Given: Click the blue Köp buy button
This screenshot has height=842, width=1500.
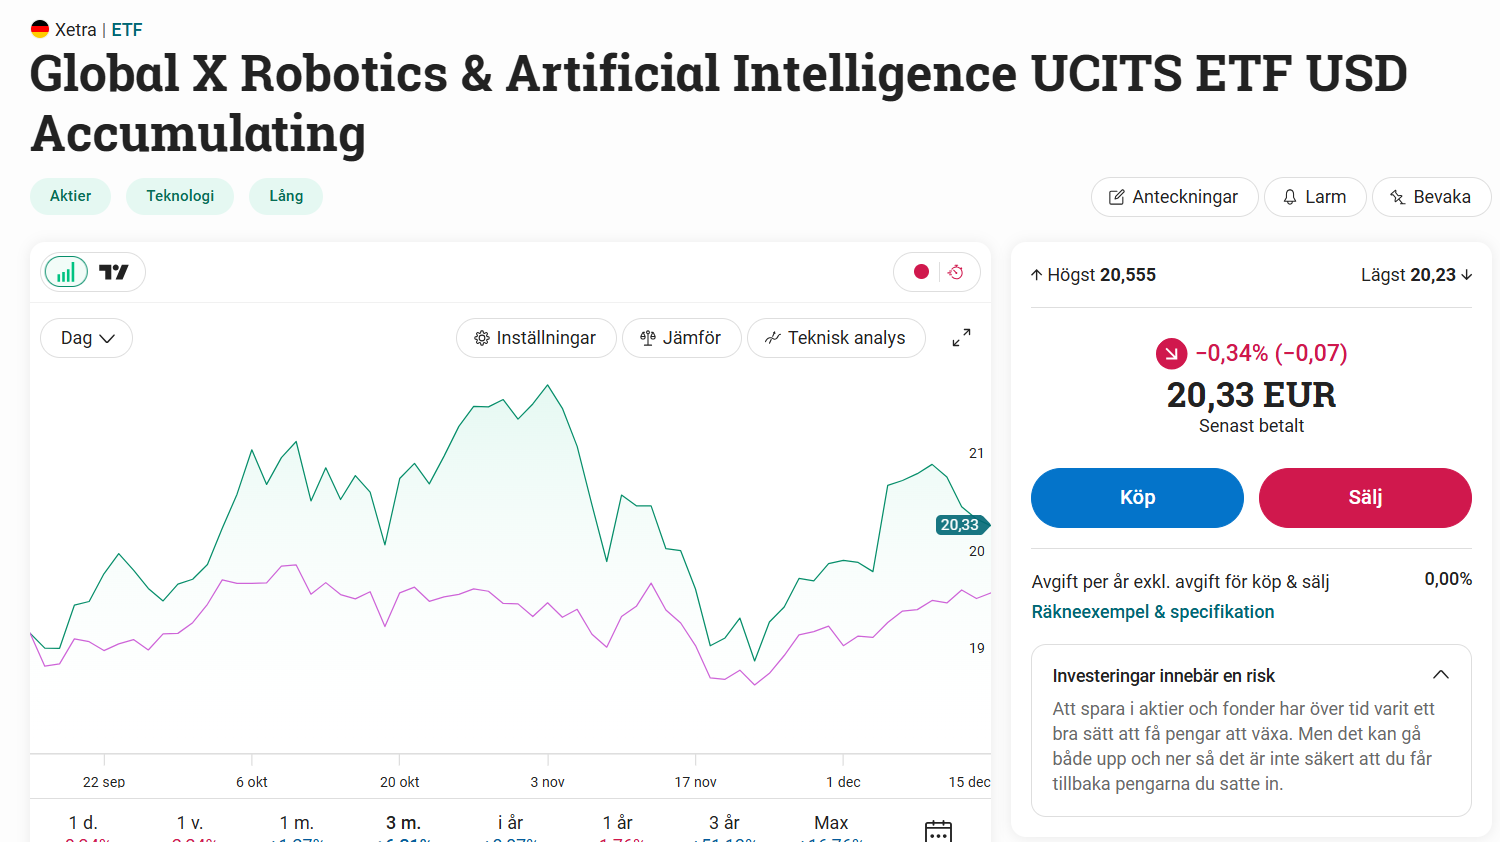Looking at the screenshot, I should point(1137,498).
